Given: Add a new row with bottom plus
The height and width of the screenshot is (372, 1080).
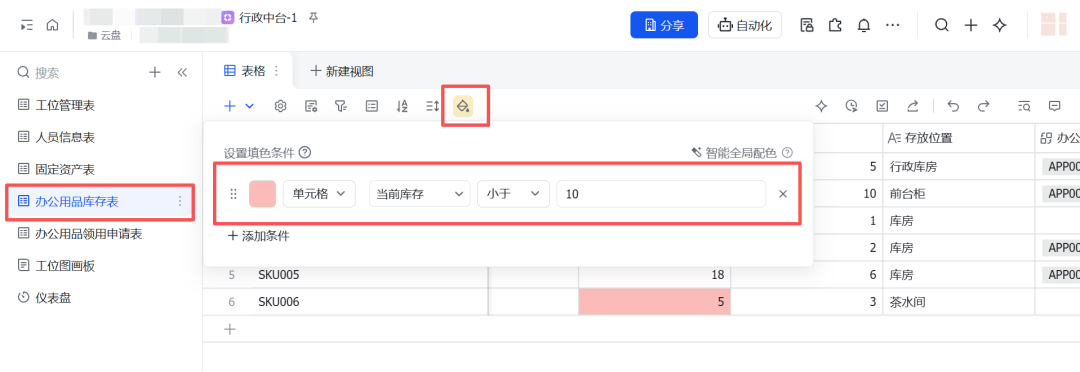Looking at the screenshot, I should click(x=230, y=329).
